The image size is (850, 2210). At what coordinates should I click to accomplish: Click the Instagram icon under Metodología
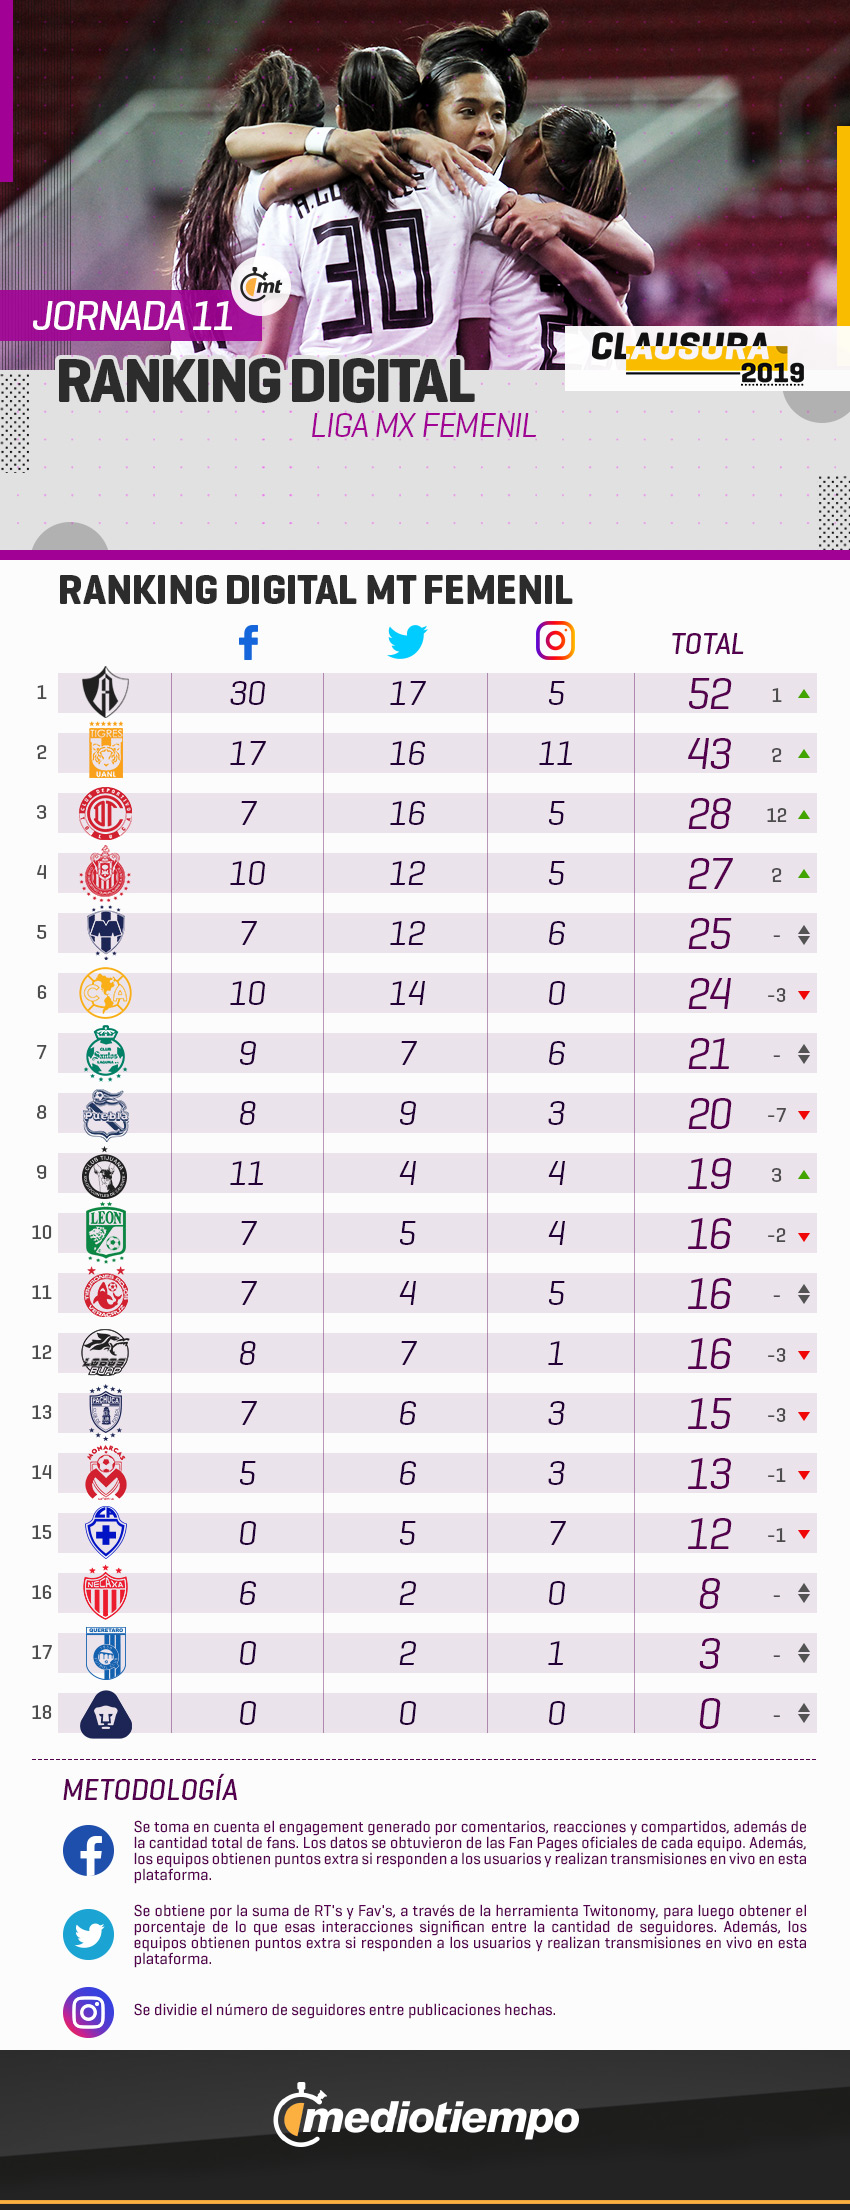pos(89,2012)
